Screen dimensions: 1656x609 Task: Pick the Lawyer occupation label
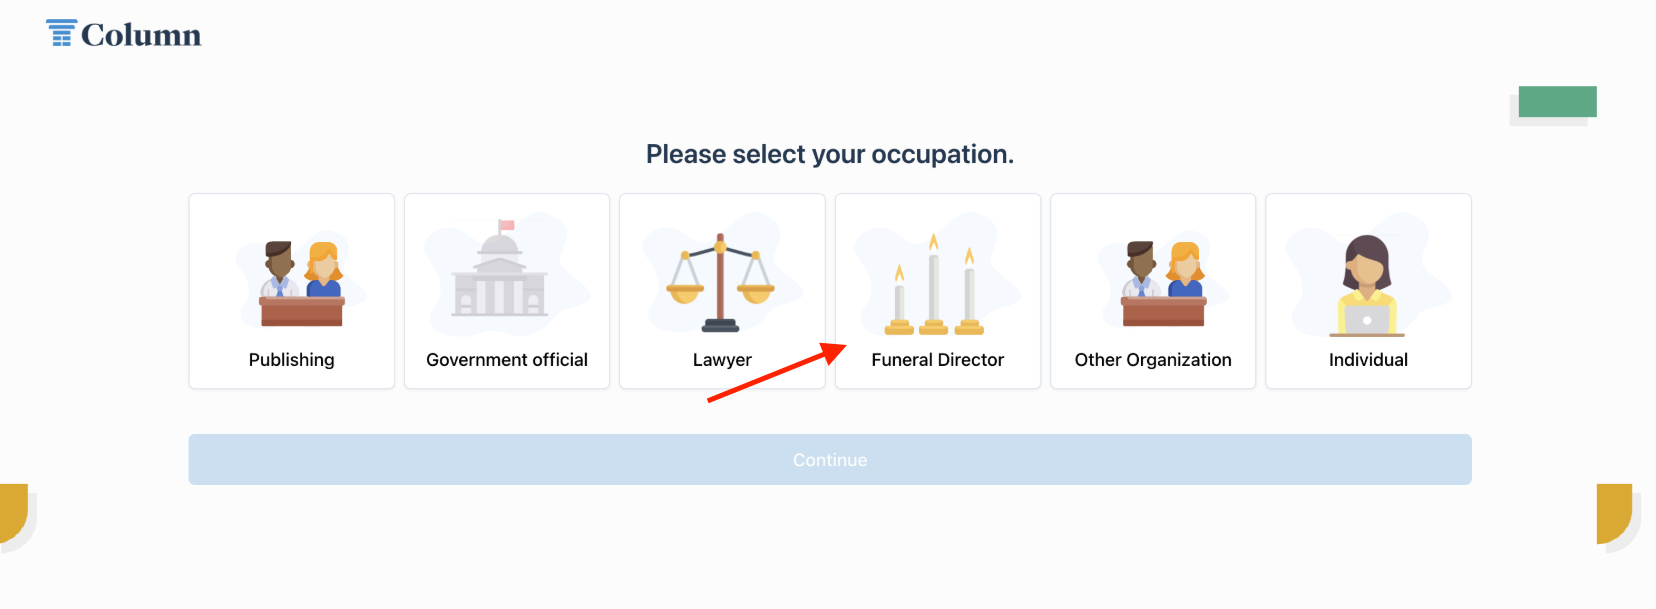tap(722, 360)
